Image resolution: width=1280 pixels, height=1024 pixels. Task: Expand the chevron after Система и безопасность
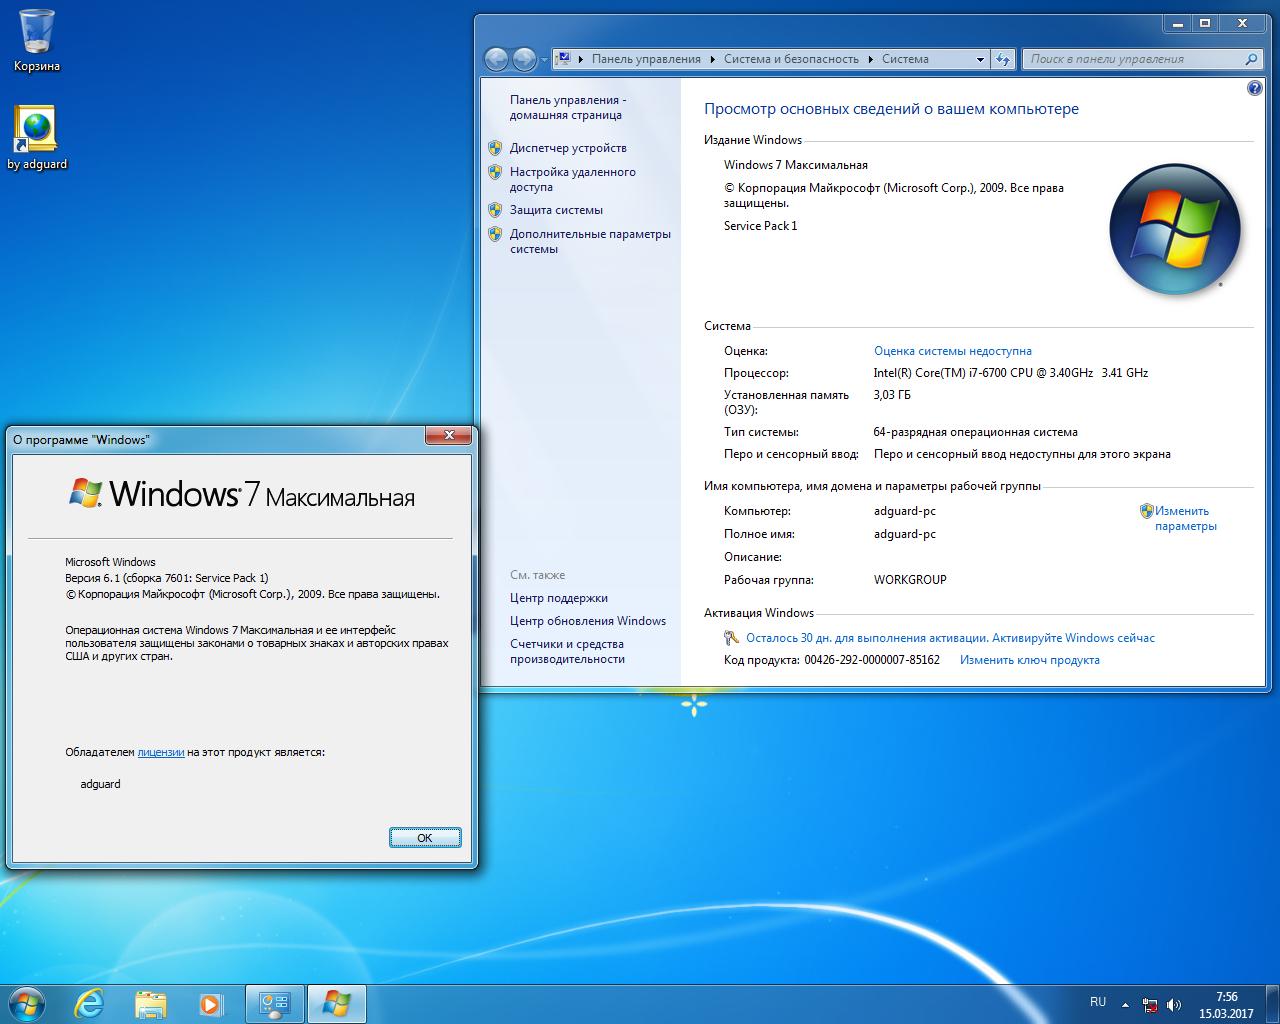871,59
